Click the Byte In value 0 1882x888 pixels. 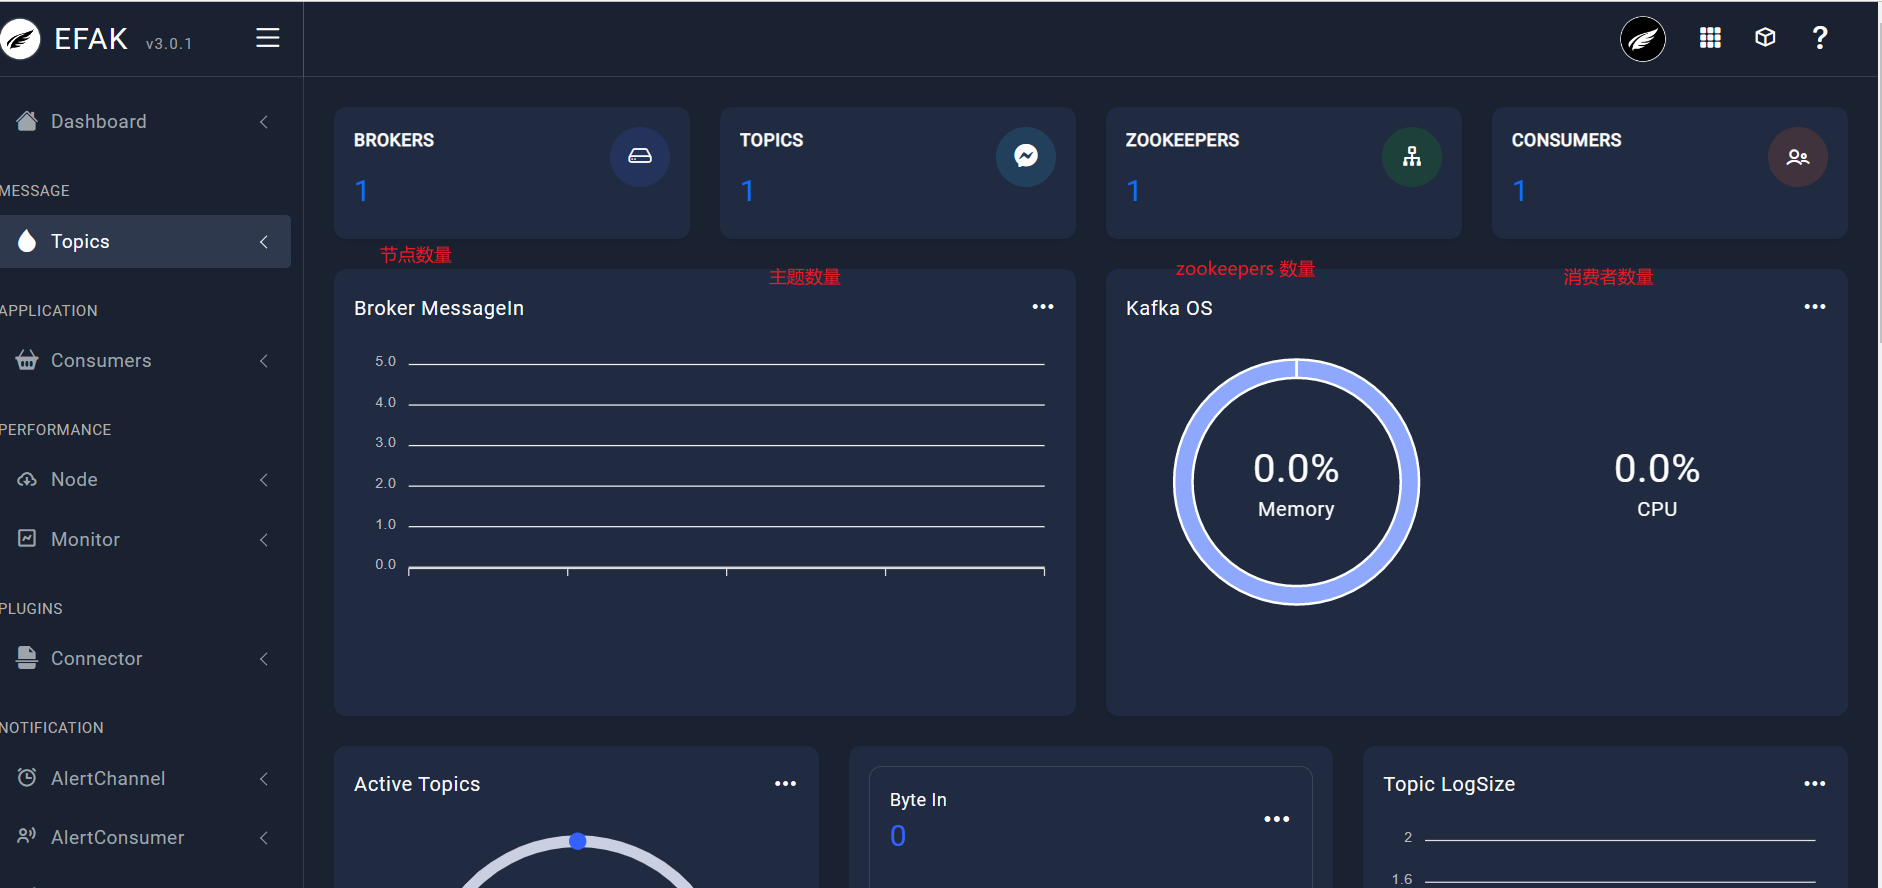(898, 836)
